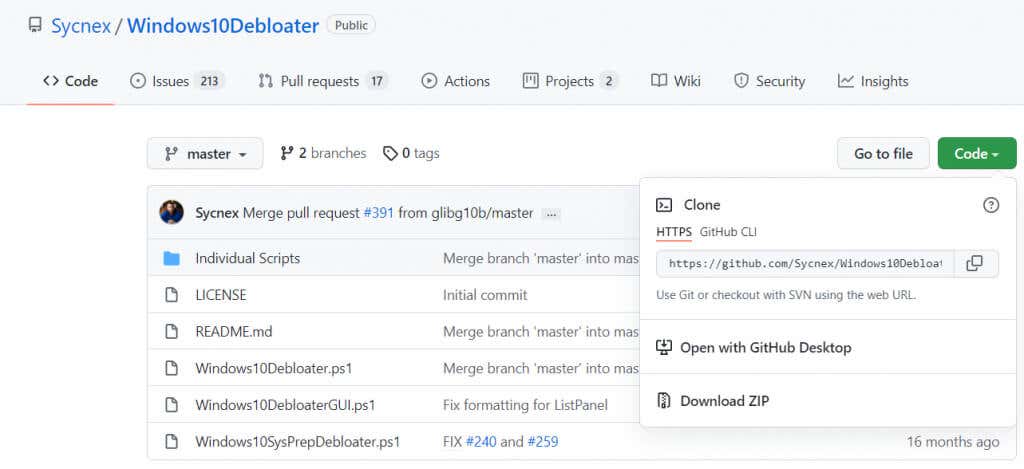Toggle the green Code dropdown button
The height and width of the screenshot is (469, 1024).
[x=977, y=154]
